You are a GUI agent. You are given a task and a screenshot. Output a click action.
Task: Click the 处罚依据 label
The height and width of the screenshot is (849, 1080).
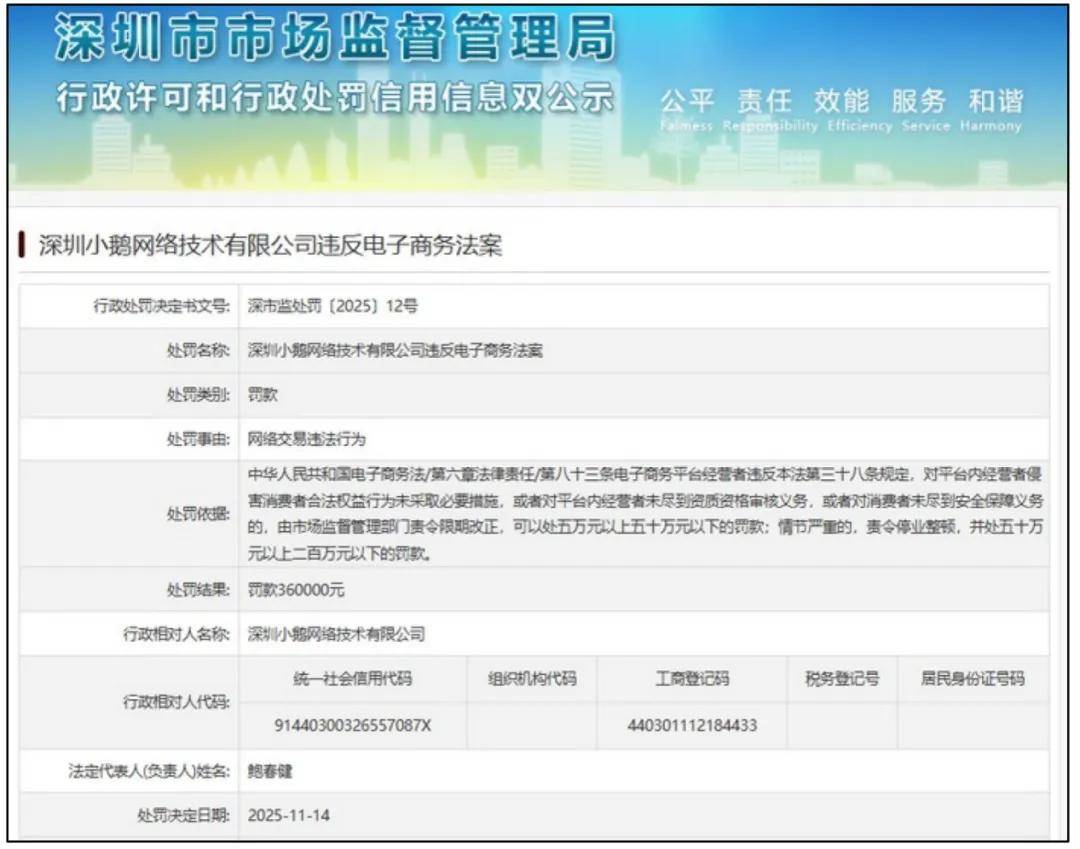coord(198,514)
